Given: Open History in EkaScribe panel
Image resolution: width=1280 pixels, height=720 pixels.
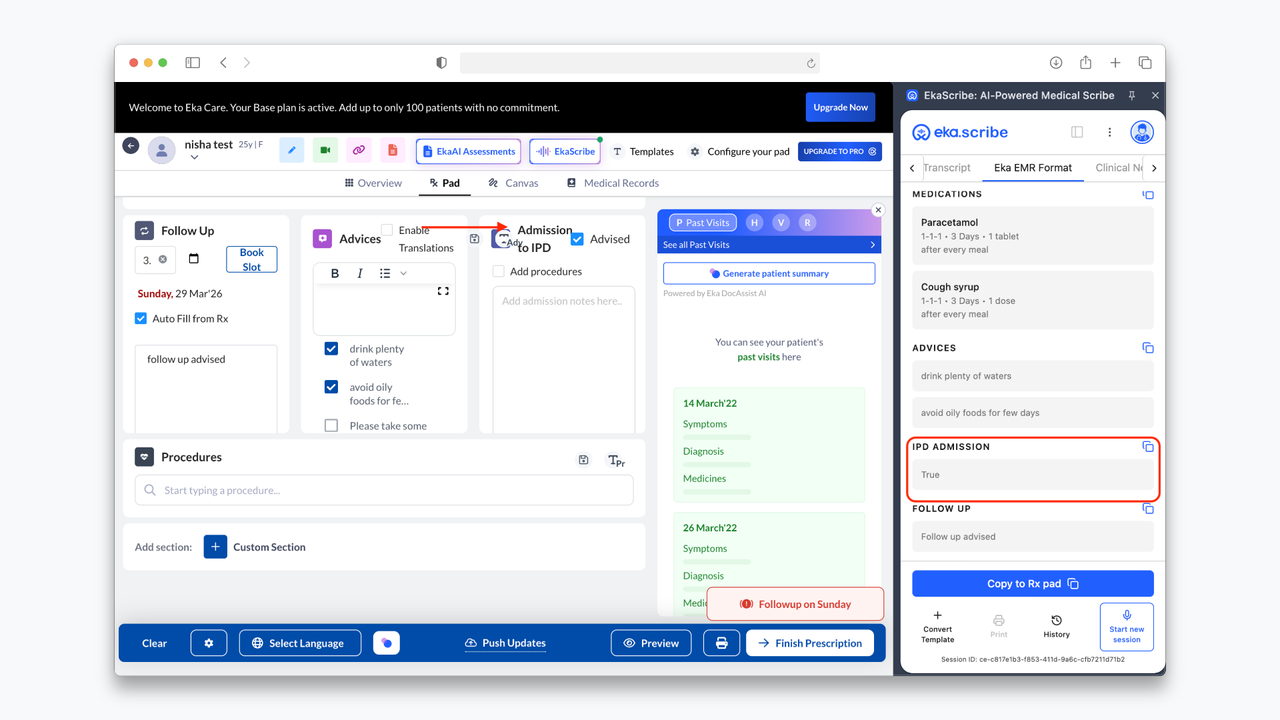Looking at the screenshot, I should (x=1056, y=626).
